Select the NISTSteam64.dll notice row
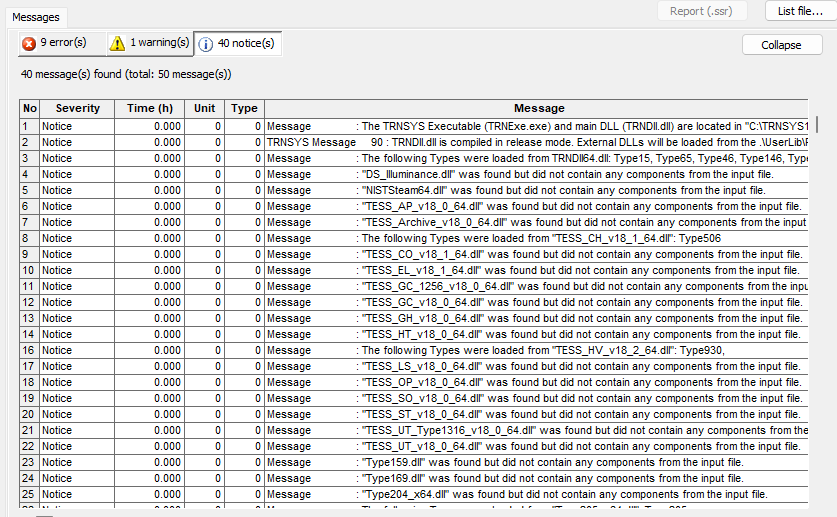The image size is (837, 517). pos(540,190)
